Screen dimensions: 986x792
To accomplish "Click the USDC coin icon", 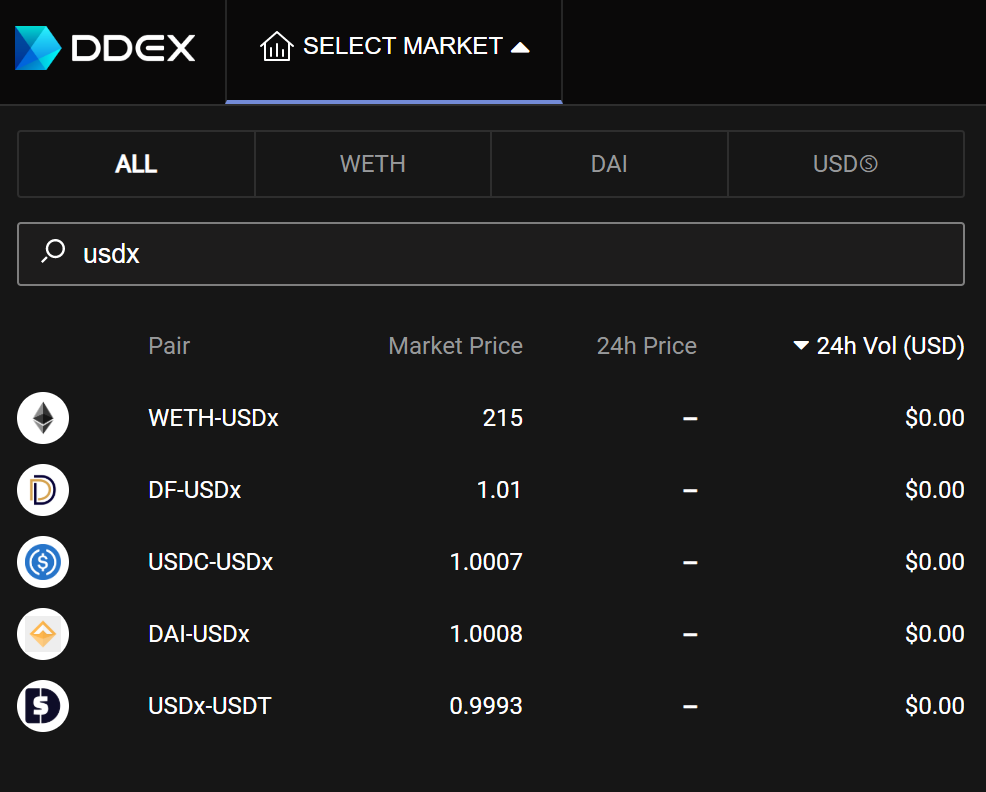I will point(43,562).
